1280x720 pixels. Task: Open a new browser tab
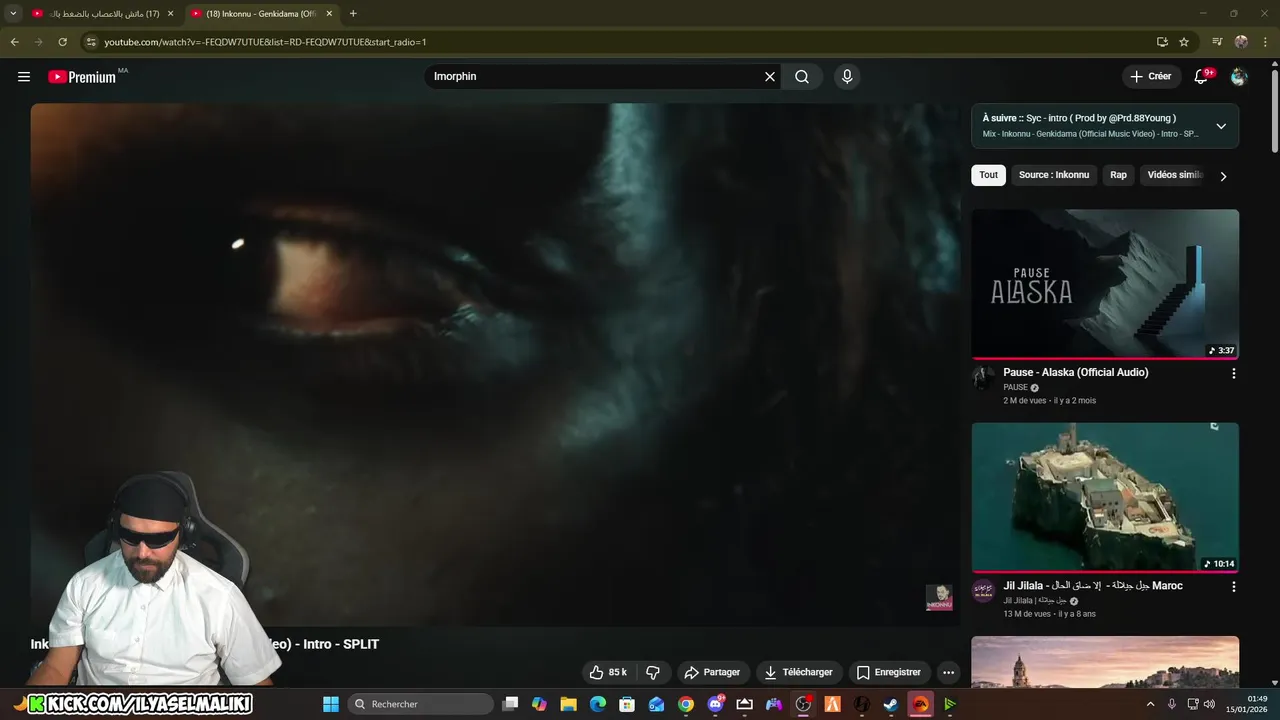point(353,14)
